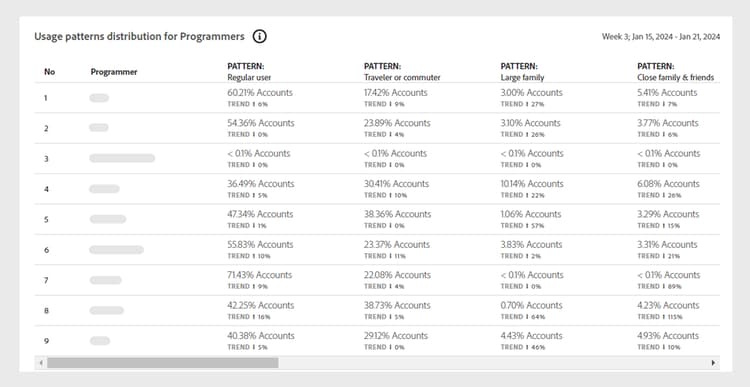
Task: Click the 38.73% Accounts value
Action: (x=397, y=305)
